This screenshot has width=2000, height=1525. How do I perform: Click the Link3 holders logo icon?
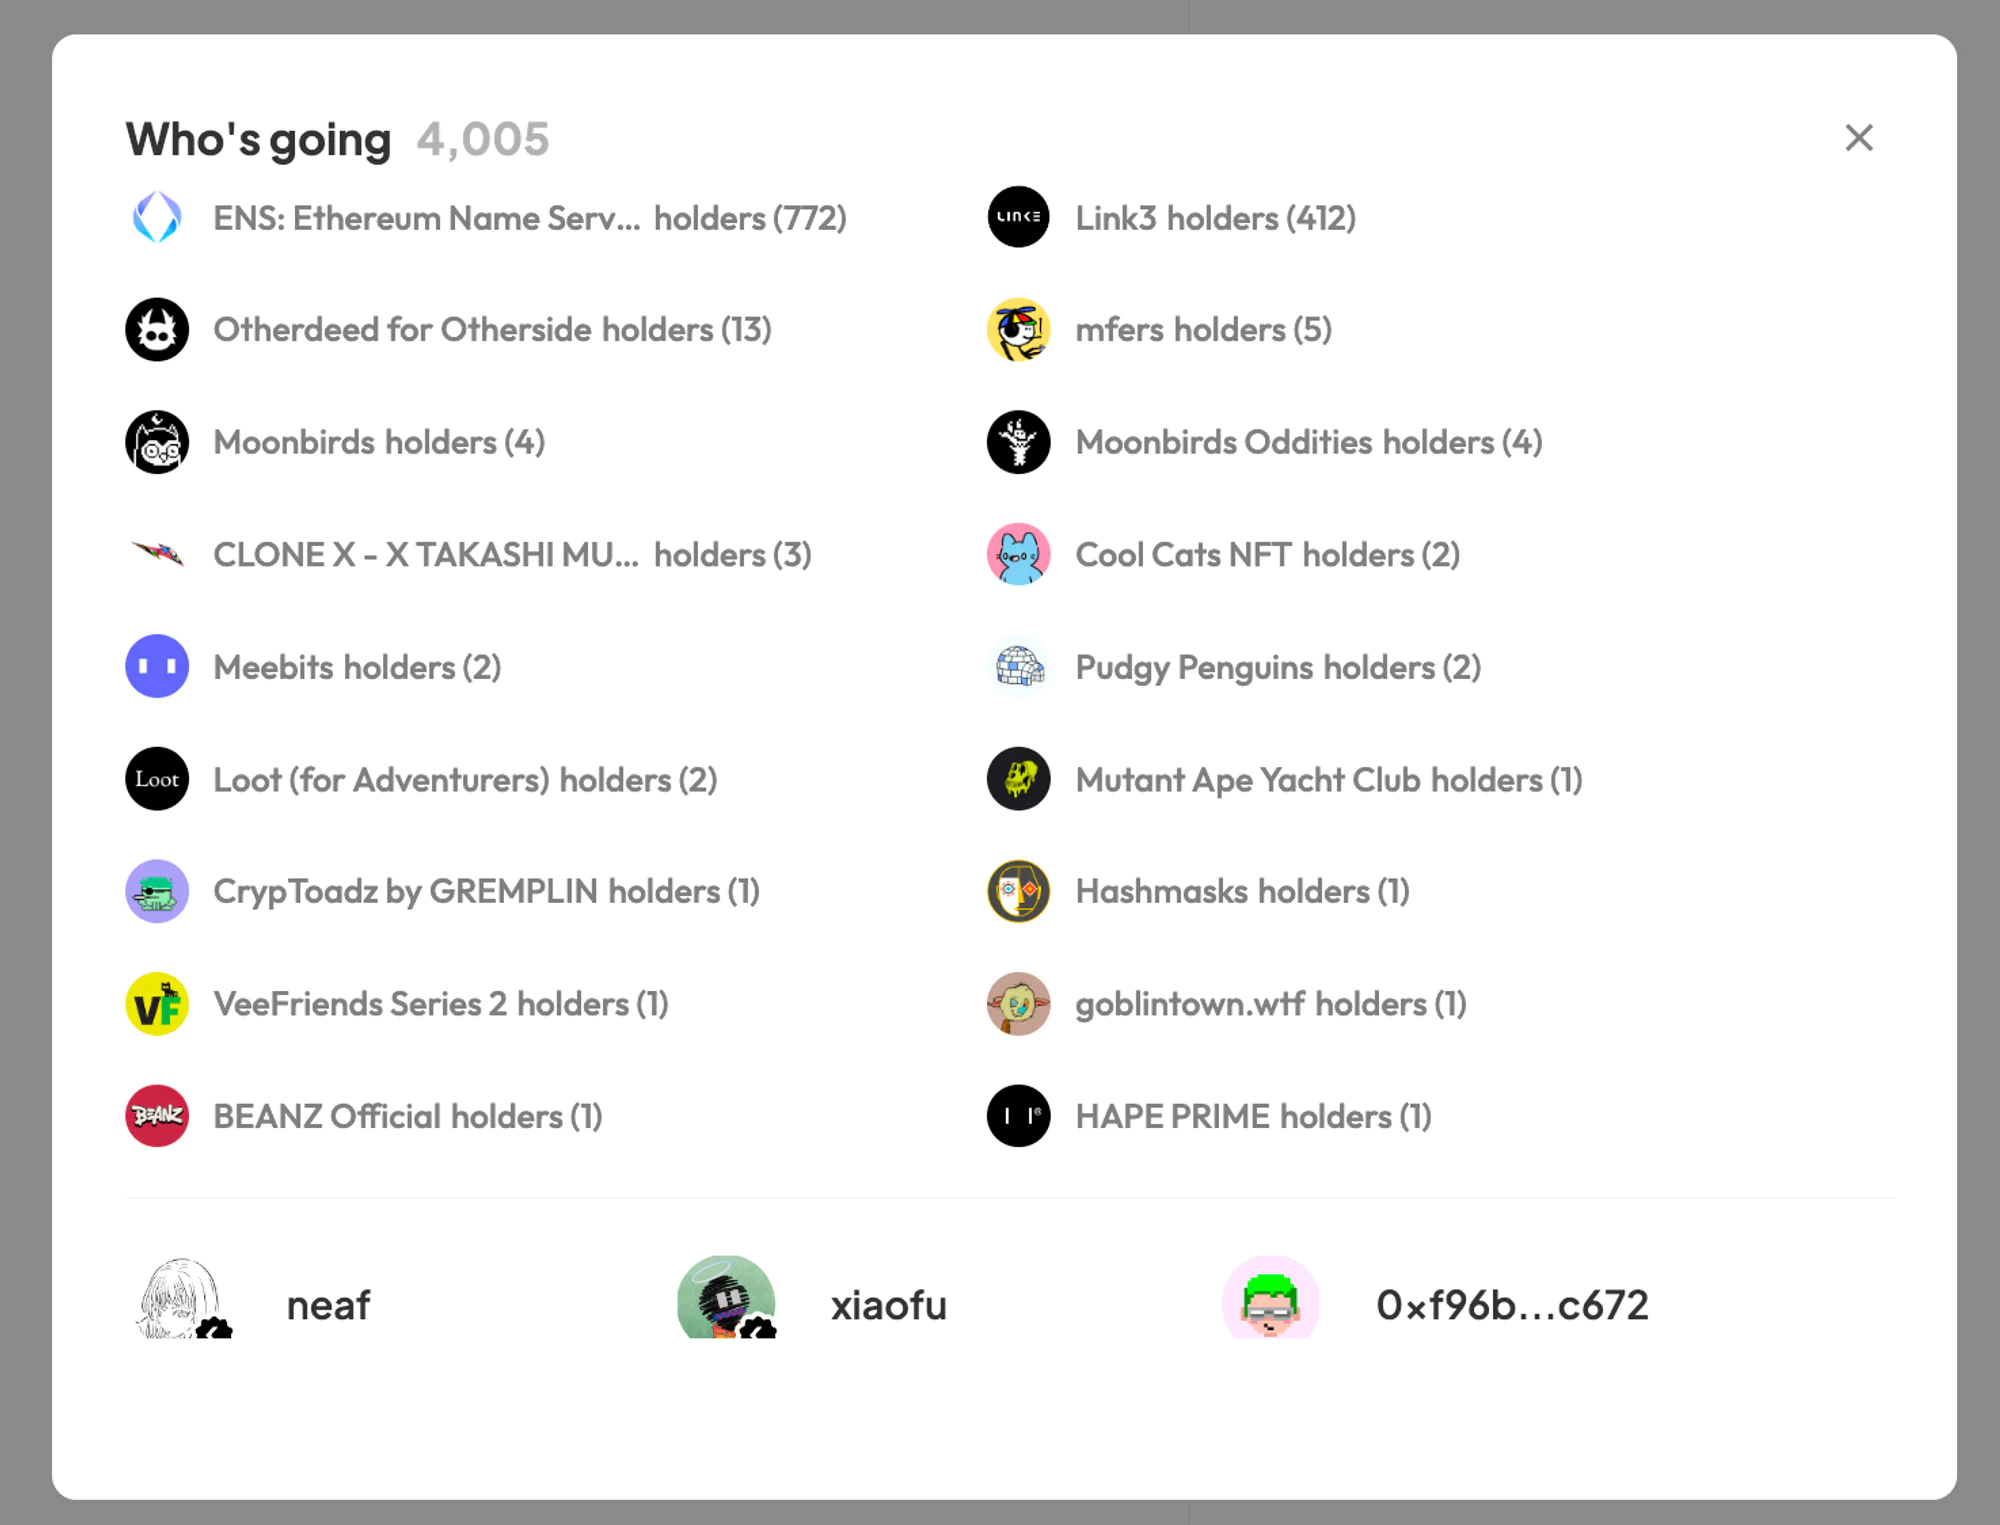(x=1018, y=217)
